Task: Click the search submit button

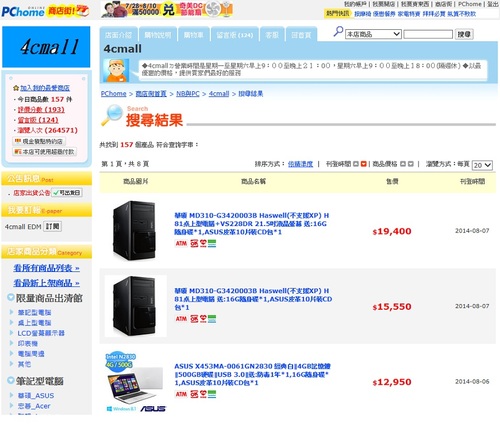Action: tap(464, 34)
